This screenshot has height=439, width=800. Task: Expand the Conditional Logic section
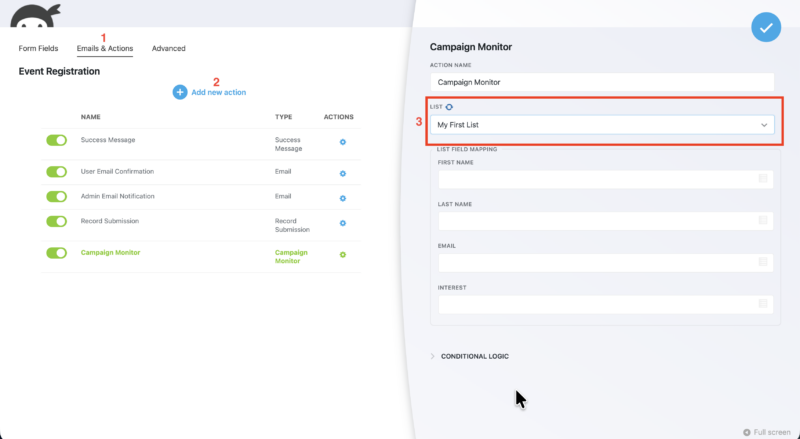[469, 356]
